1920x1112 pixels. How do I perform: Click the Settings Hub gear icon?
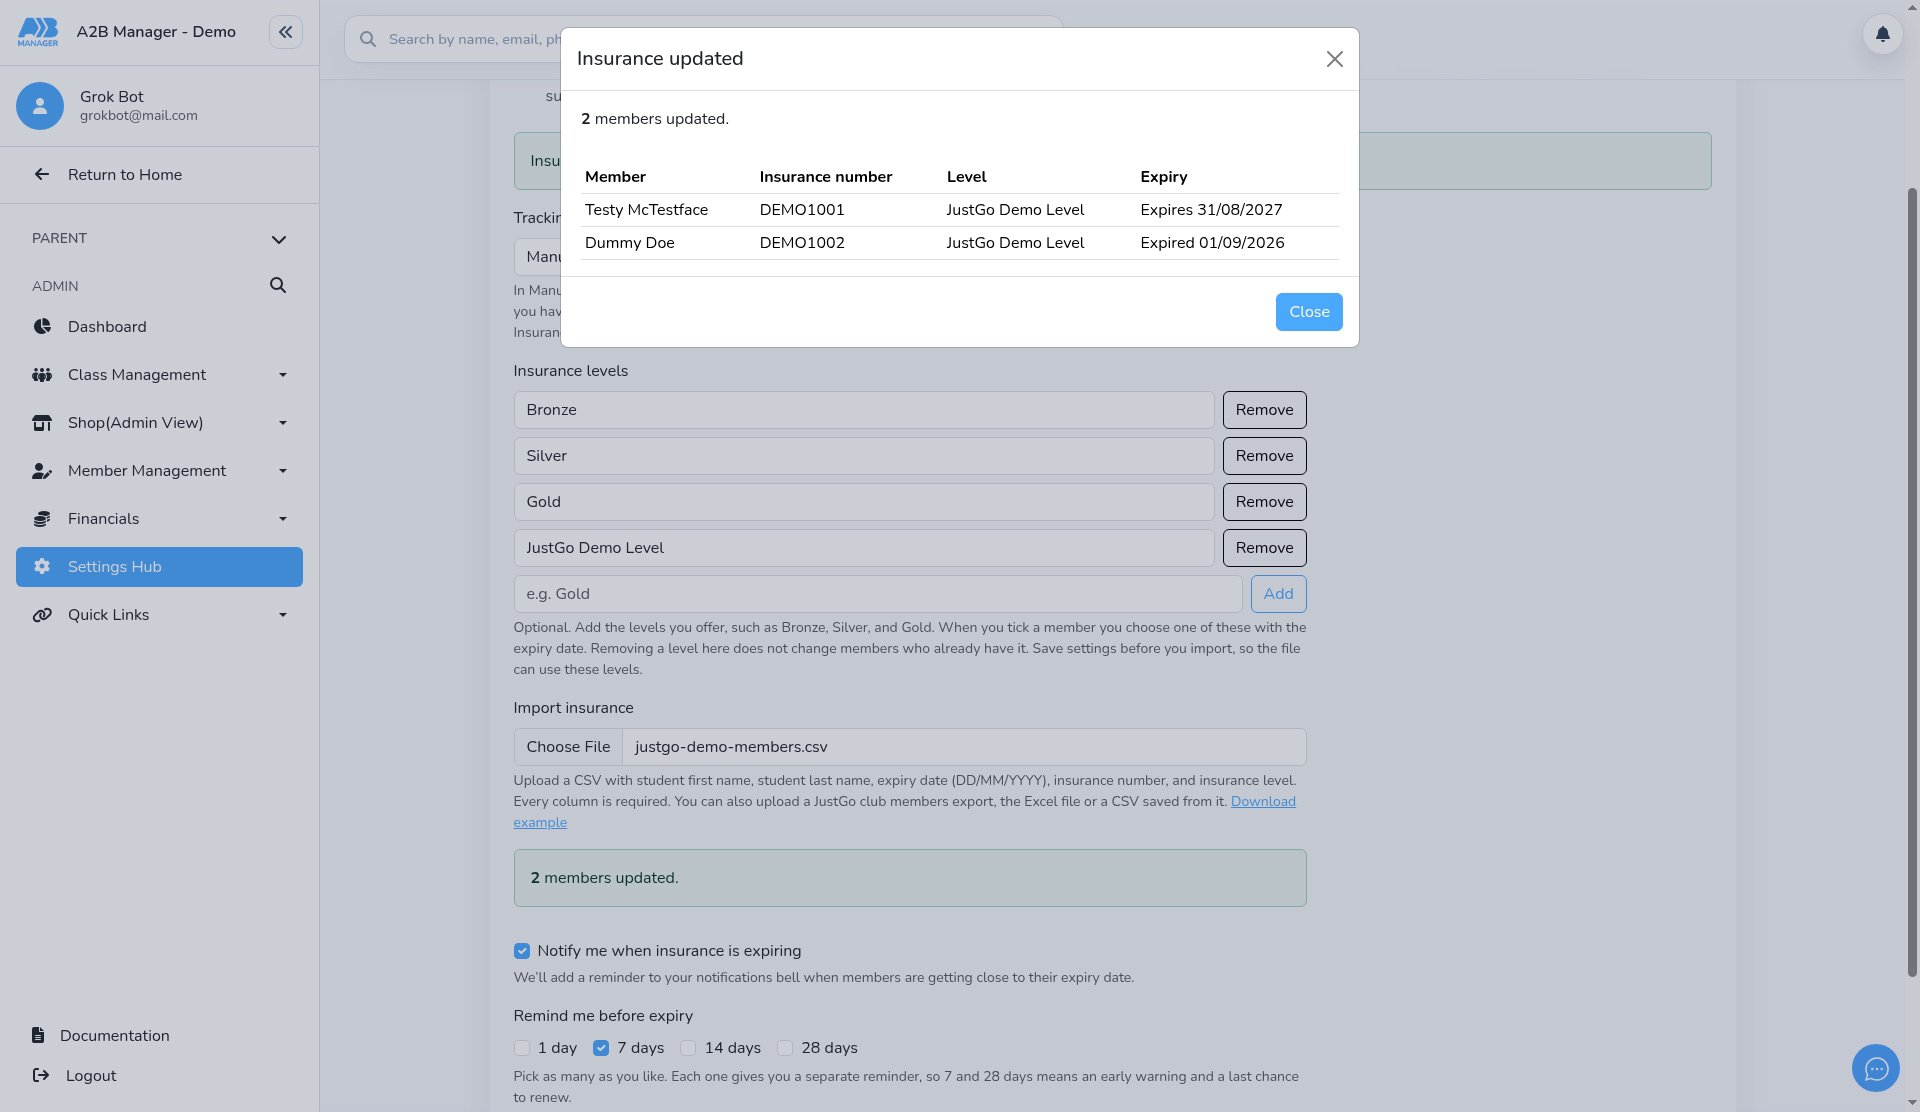(42, 567)
